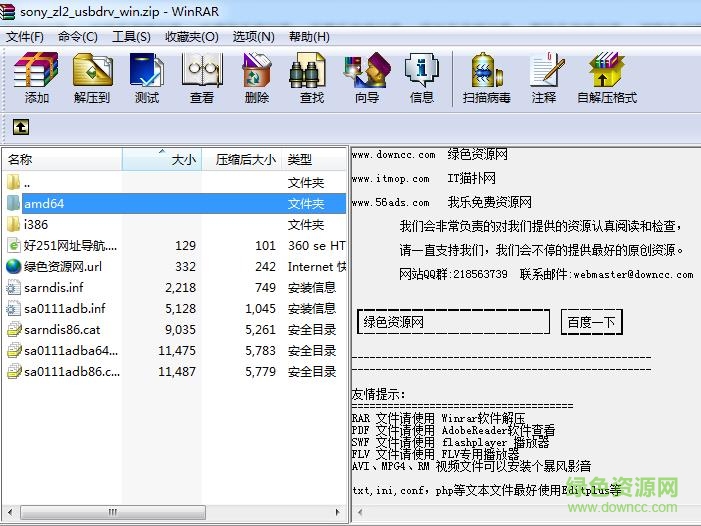Open the 注释 (Comment) tool
The height and width of the screenshot is (526, 701).
coord(544,78)
